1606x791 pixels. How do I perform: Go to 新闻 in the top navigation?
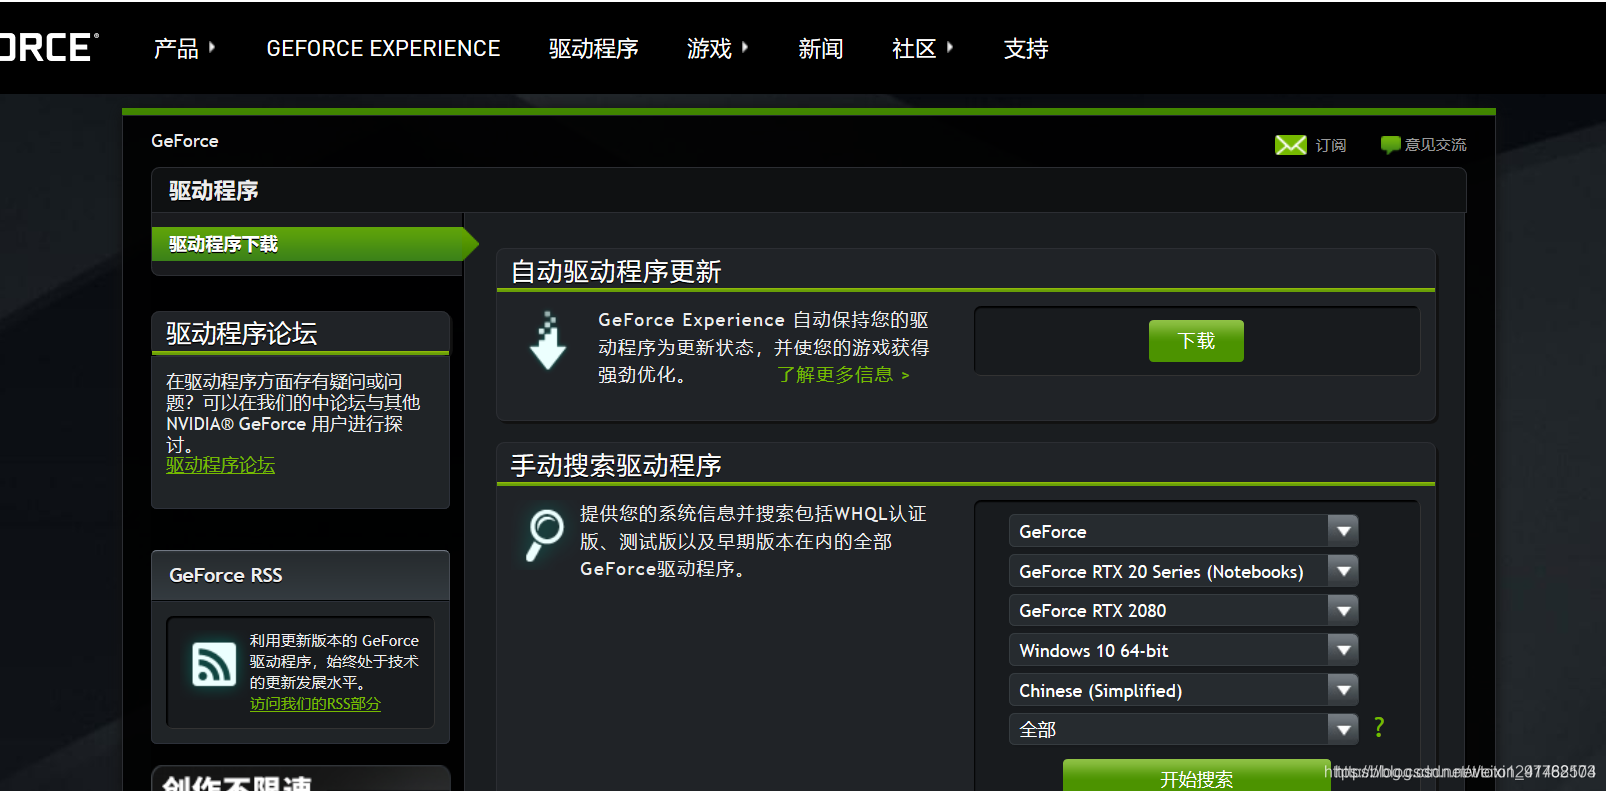pos(820,48)
